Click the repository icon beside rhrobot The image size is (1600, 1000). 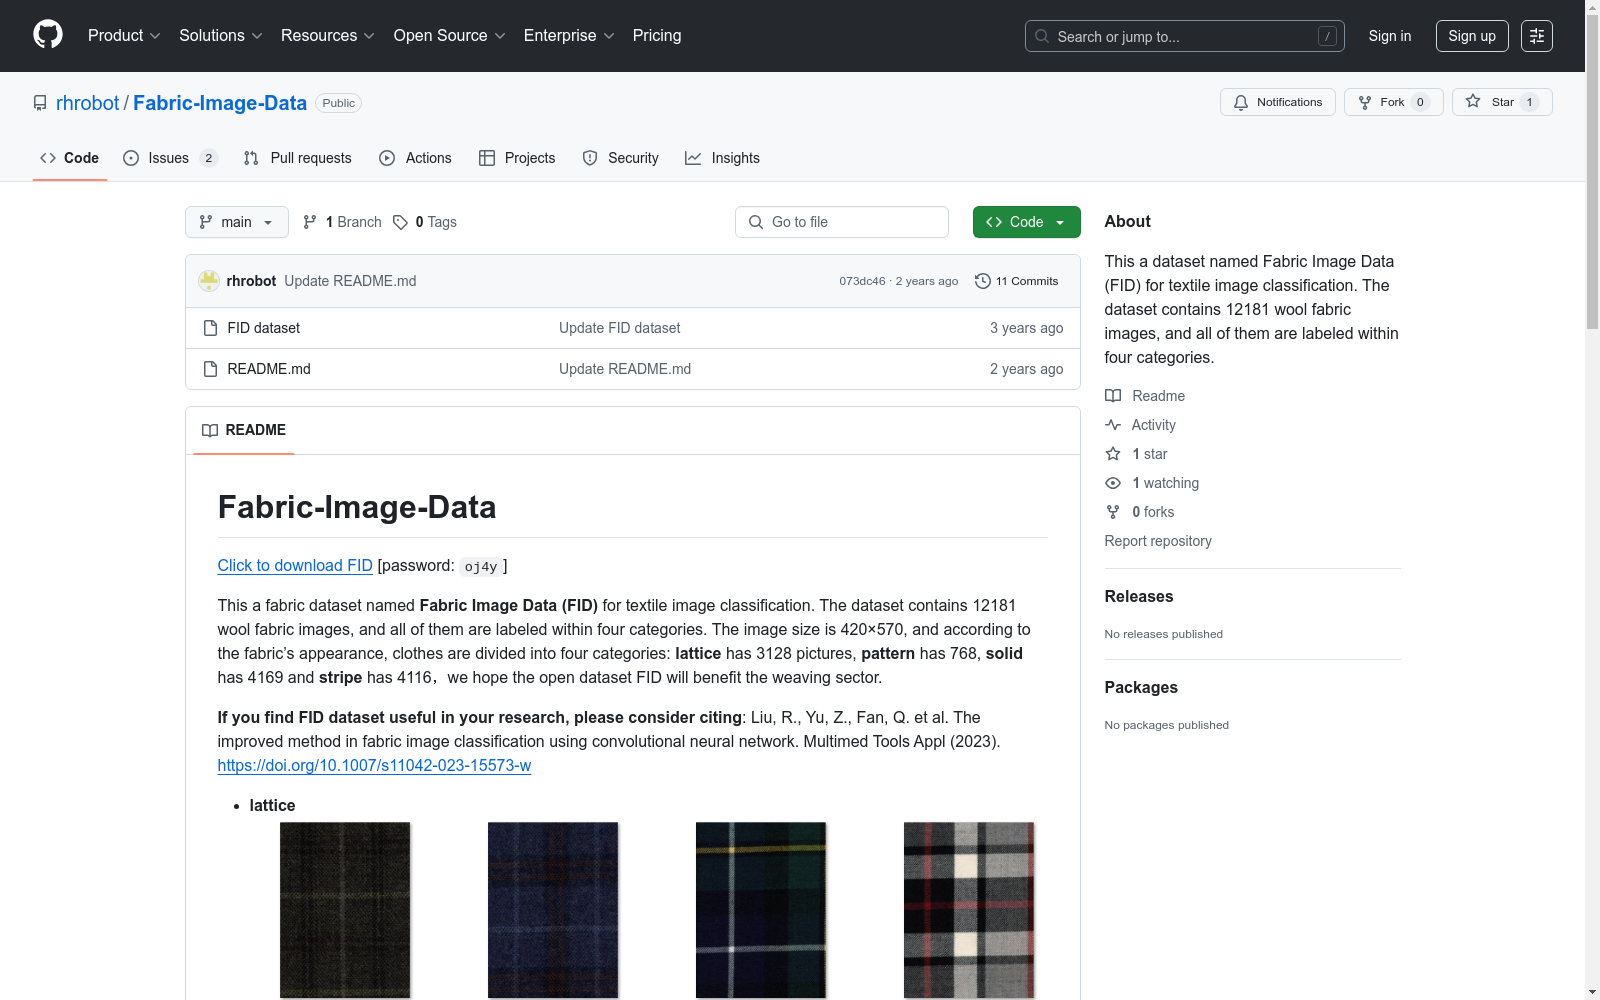40,103
